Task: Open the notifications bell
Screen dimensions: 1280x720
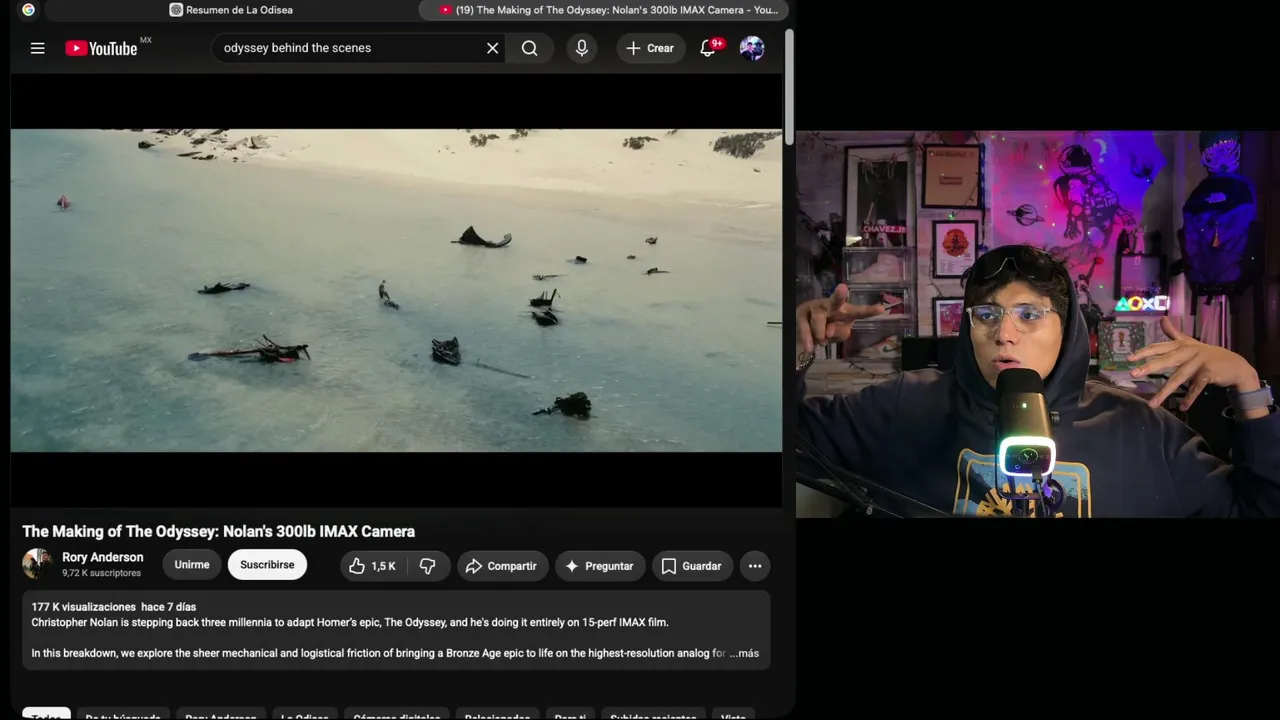Action: coord(708,48)
